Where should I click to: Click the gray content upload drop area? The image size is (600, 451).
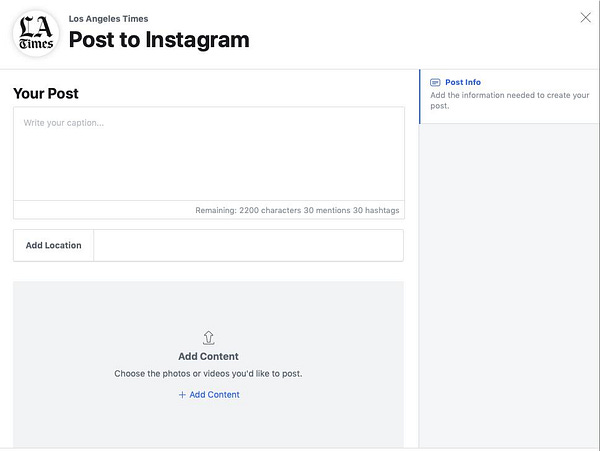click(208, 365)
